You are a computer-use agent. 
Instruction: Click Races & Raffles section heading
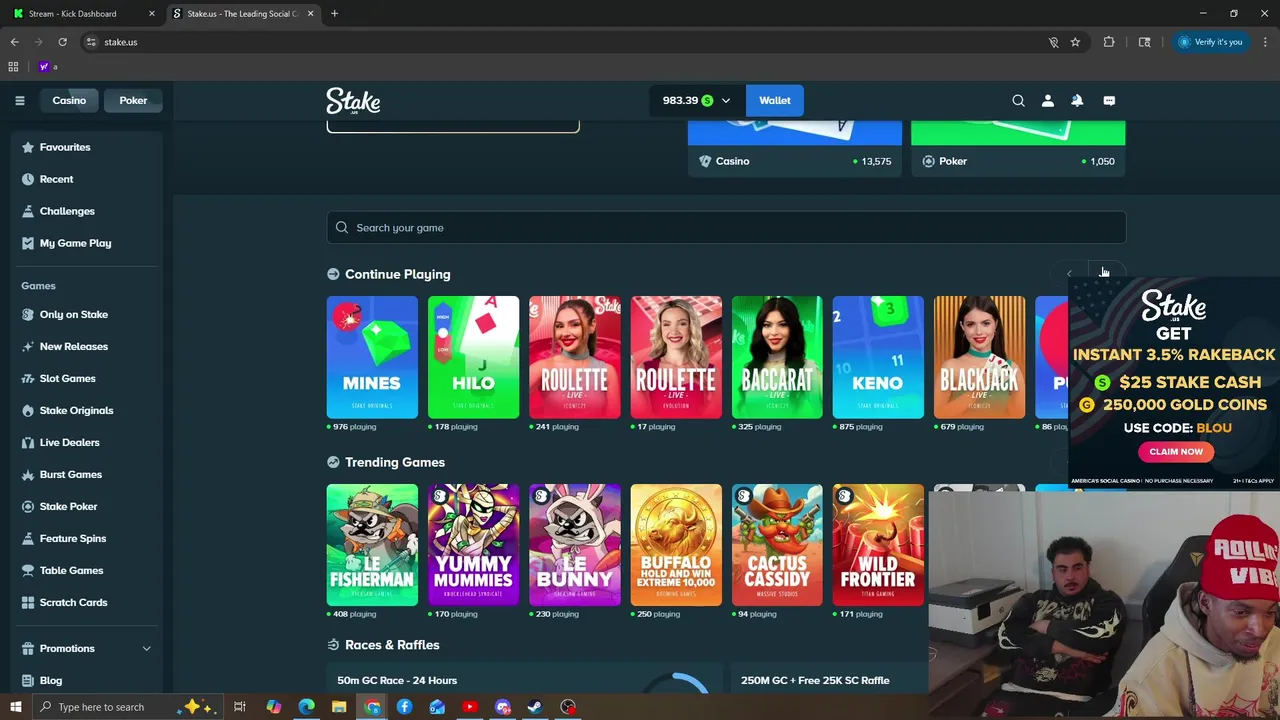tap(392, 645)
